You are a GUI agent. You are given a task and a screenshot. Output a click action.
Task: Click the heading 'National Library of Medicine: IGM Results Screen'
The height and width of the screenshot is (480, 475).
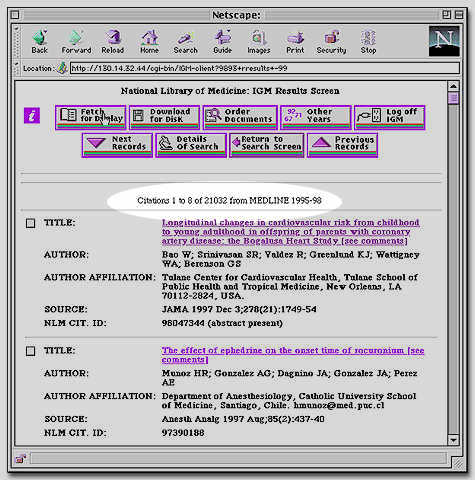click(x=230, y=91)
